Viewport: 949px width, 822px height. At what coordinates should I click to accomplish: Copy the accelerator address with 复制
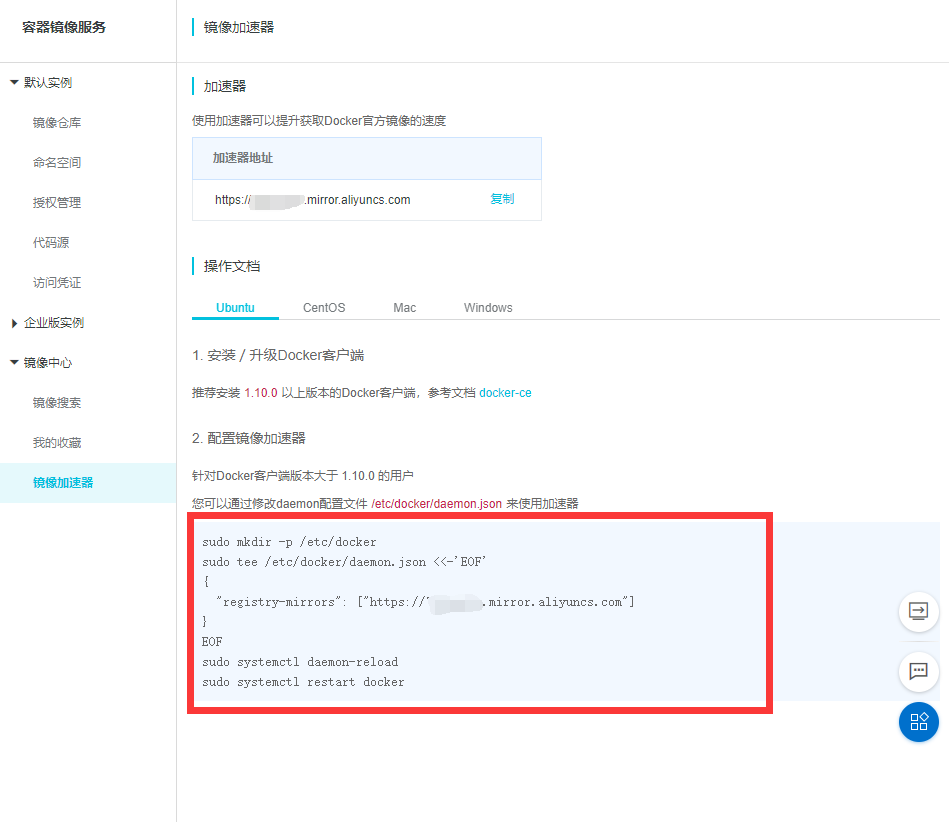click(502, 199)
